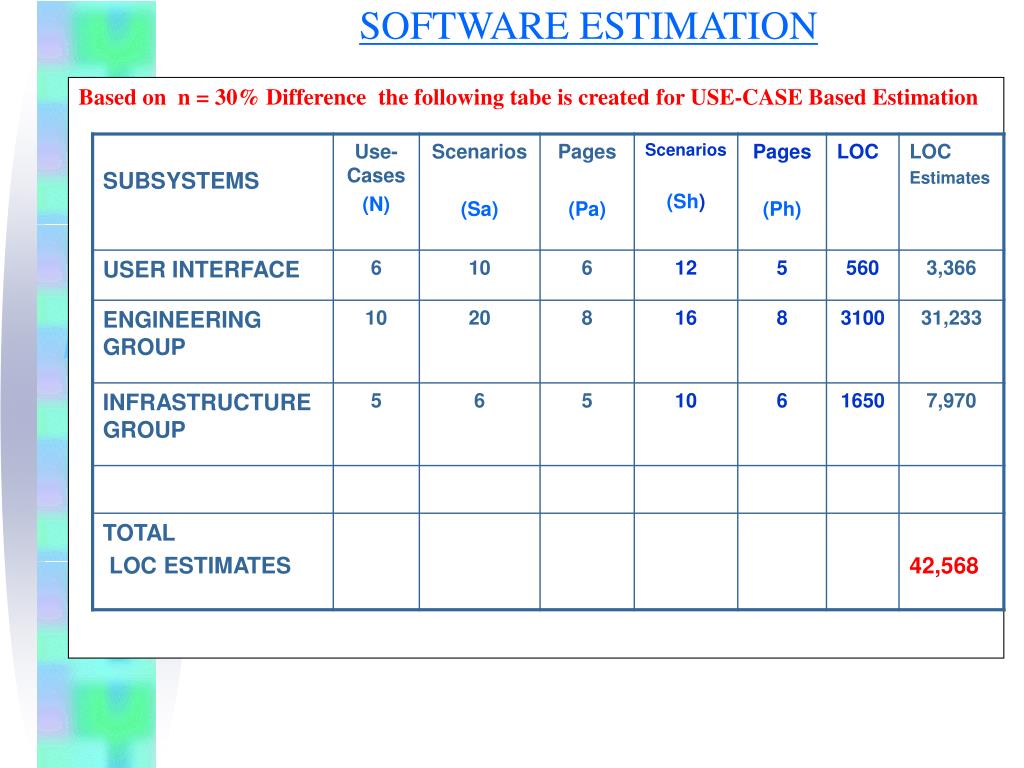
Task: Click User Interface Scenarios (Sa) value 10
Action: click(x=479, y=268)
